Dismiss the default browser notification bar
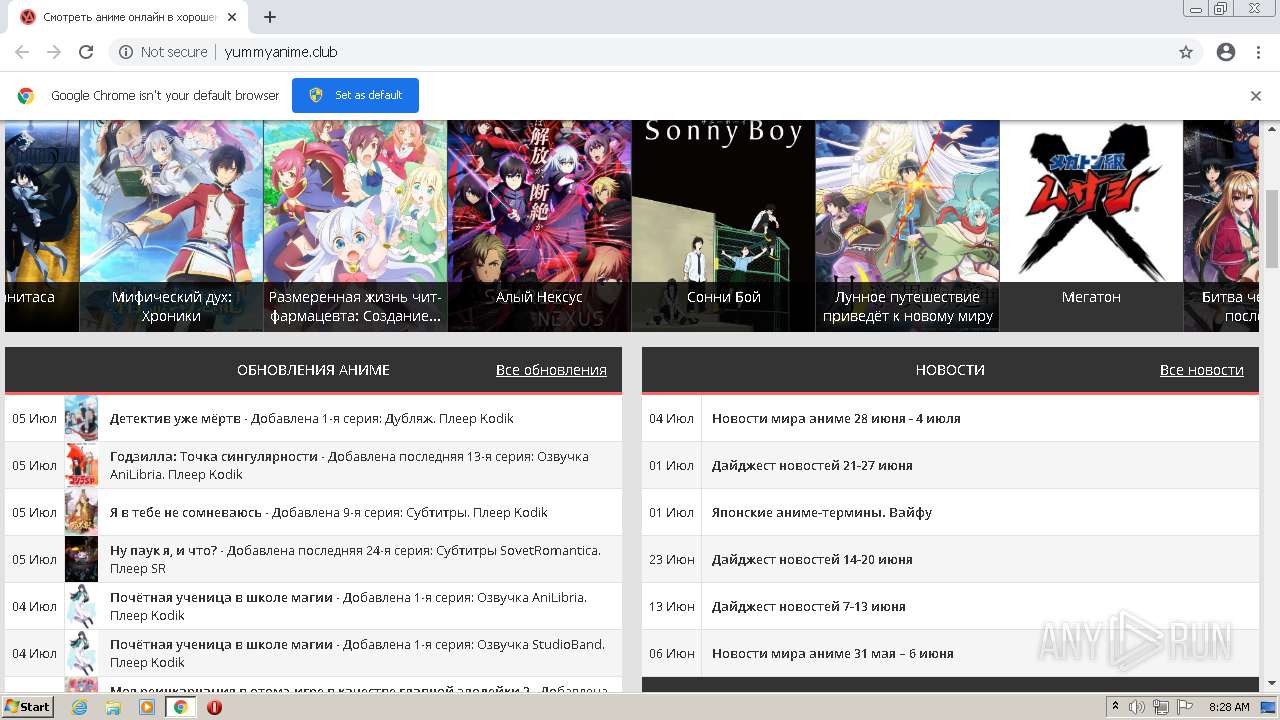The width and height of the screenshot is (1280, 720). coord(1256,96)
